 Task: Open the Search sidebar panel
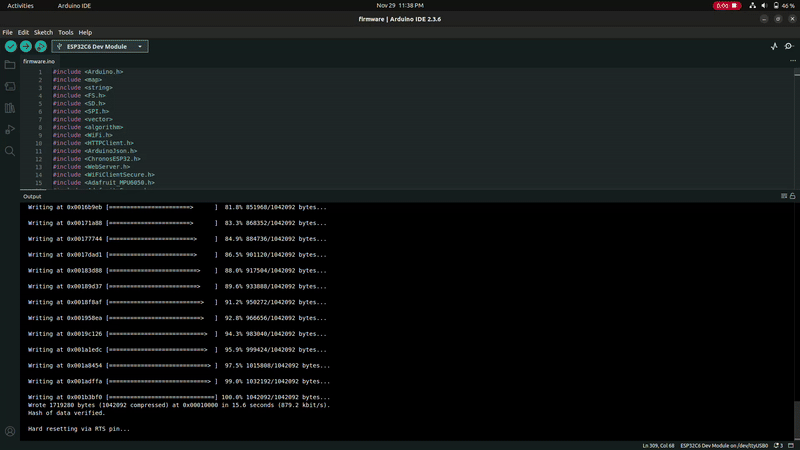(x=10, y=151)
